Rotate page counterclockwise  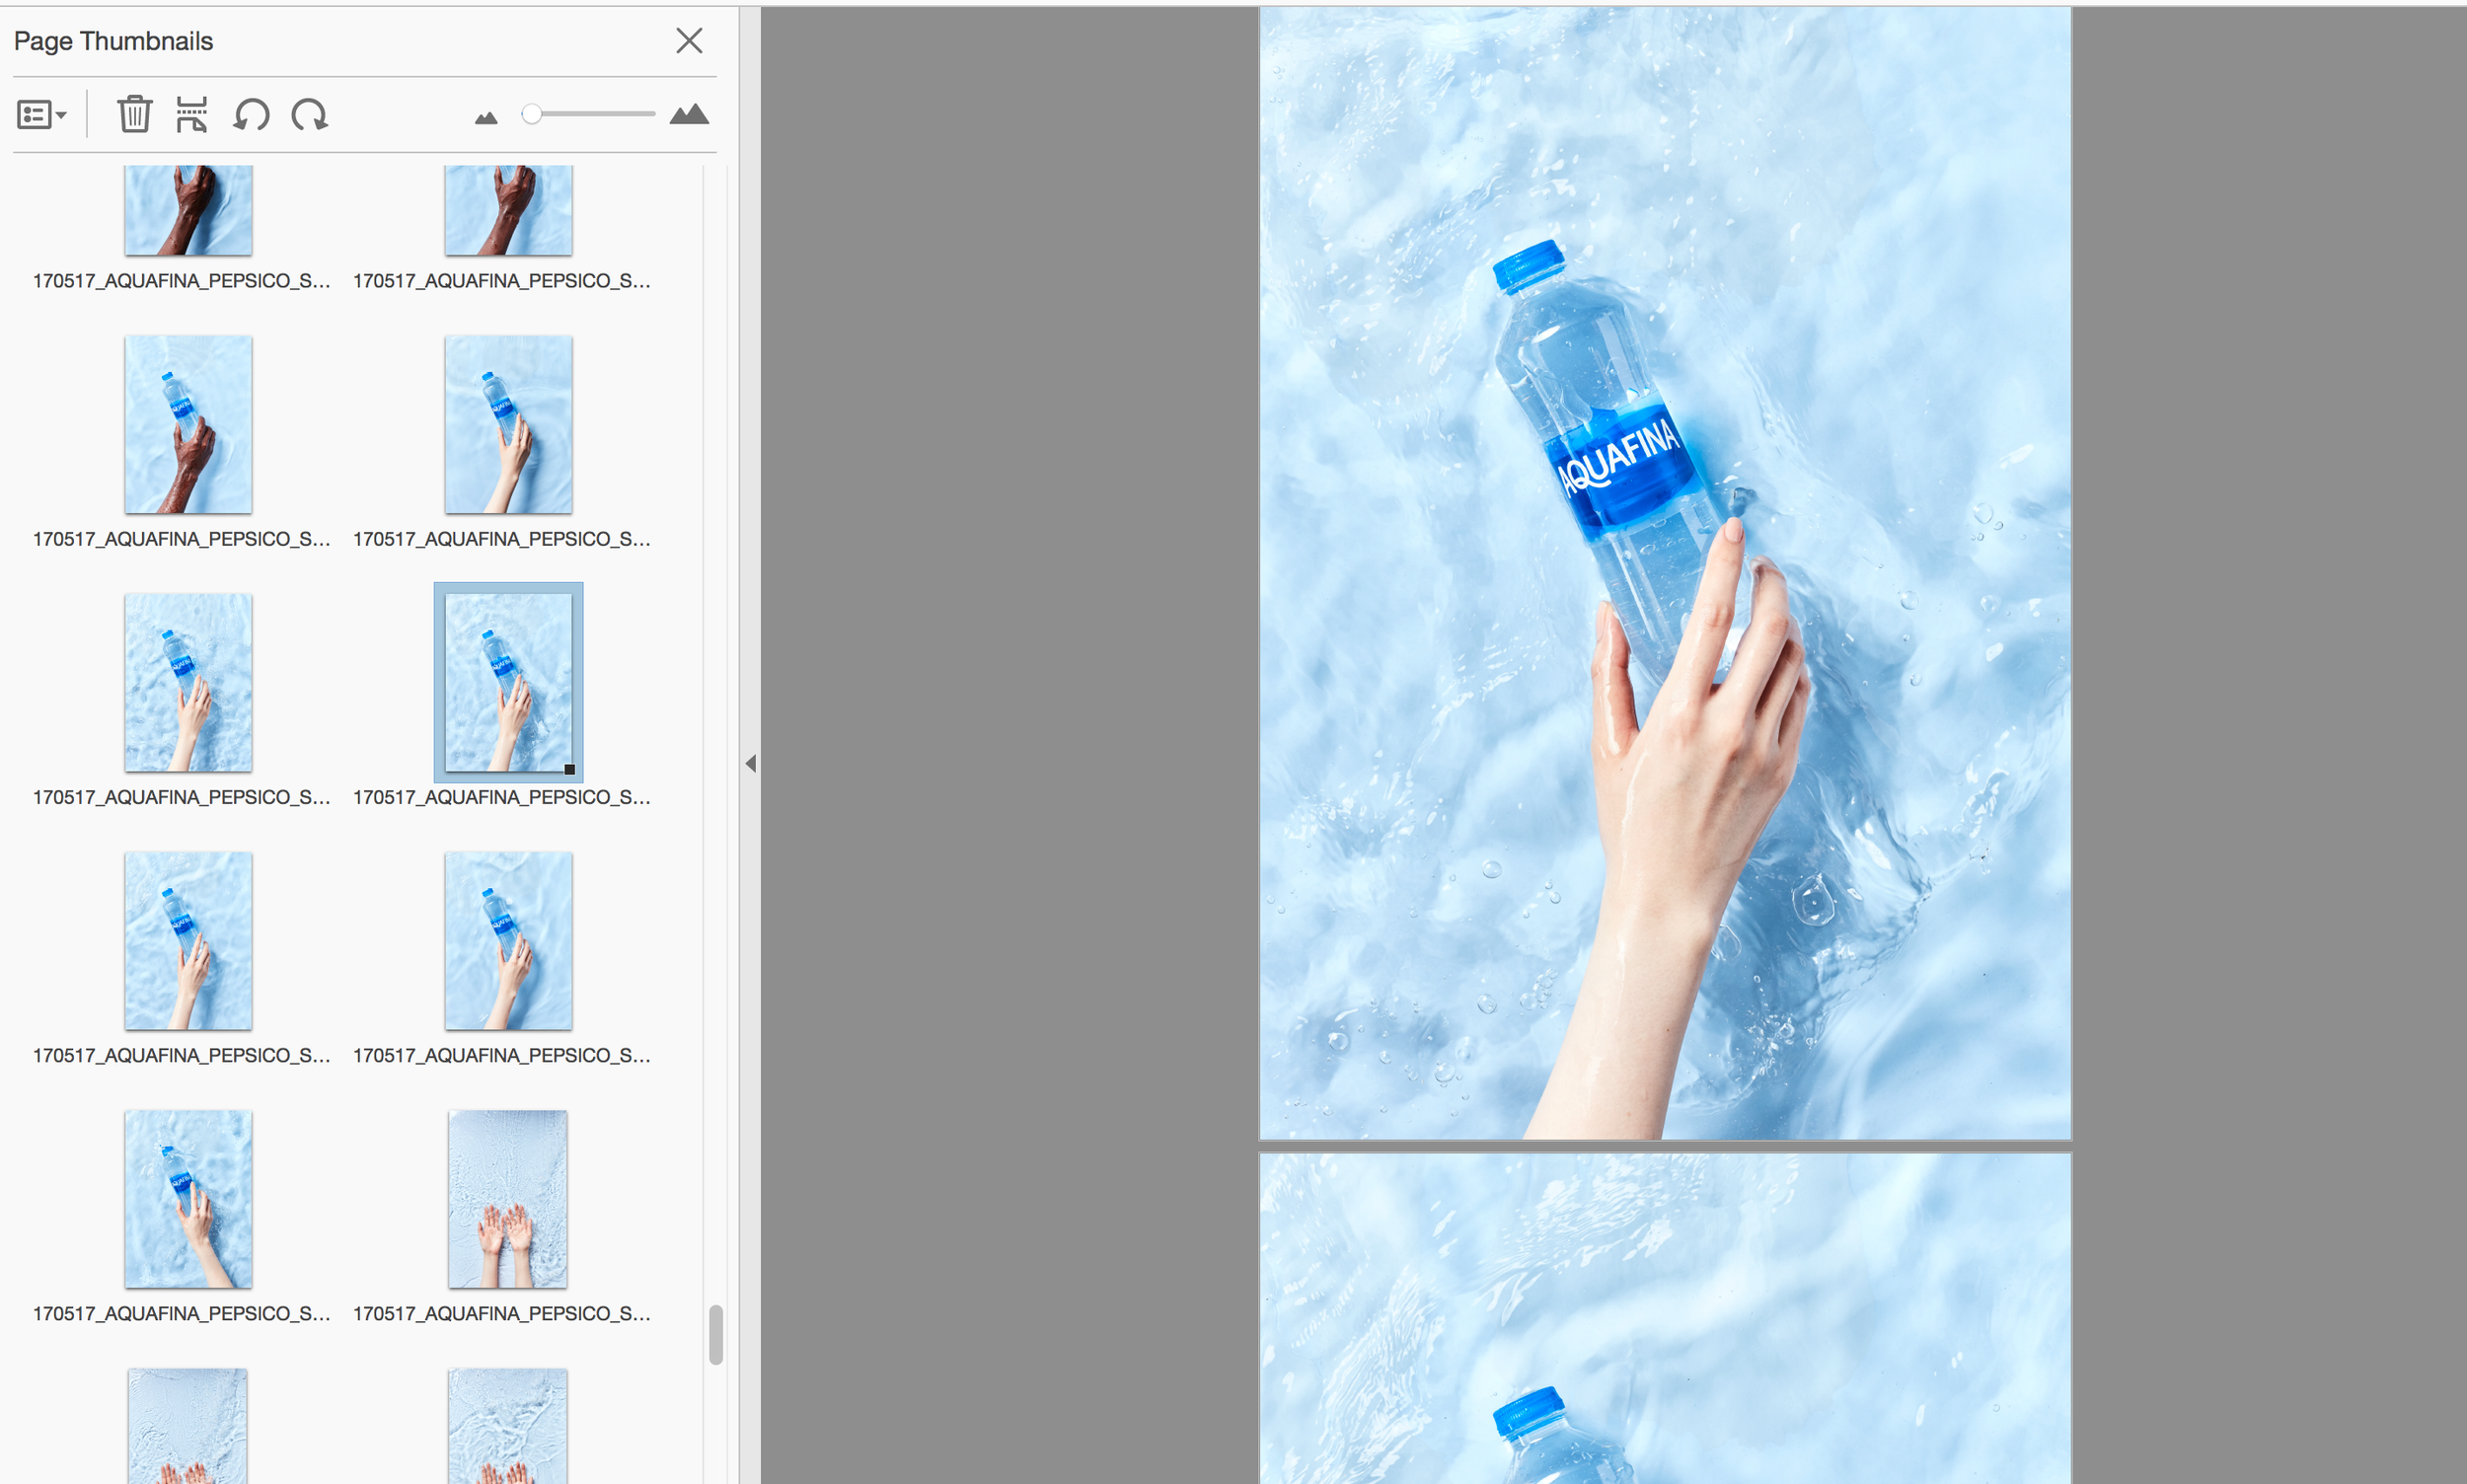click(251, 114)
